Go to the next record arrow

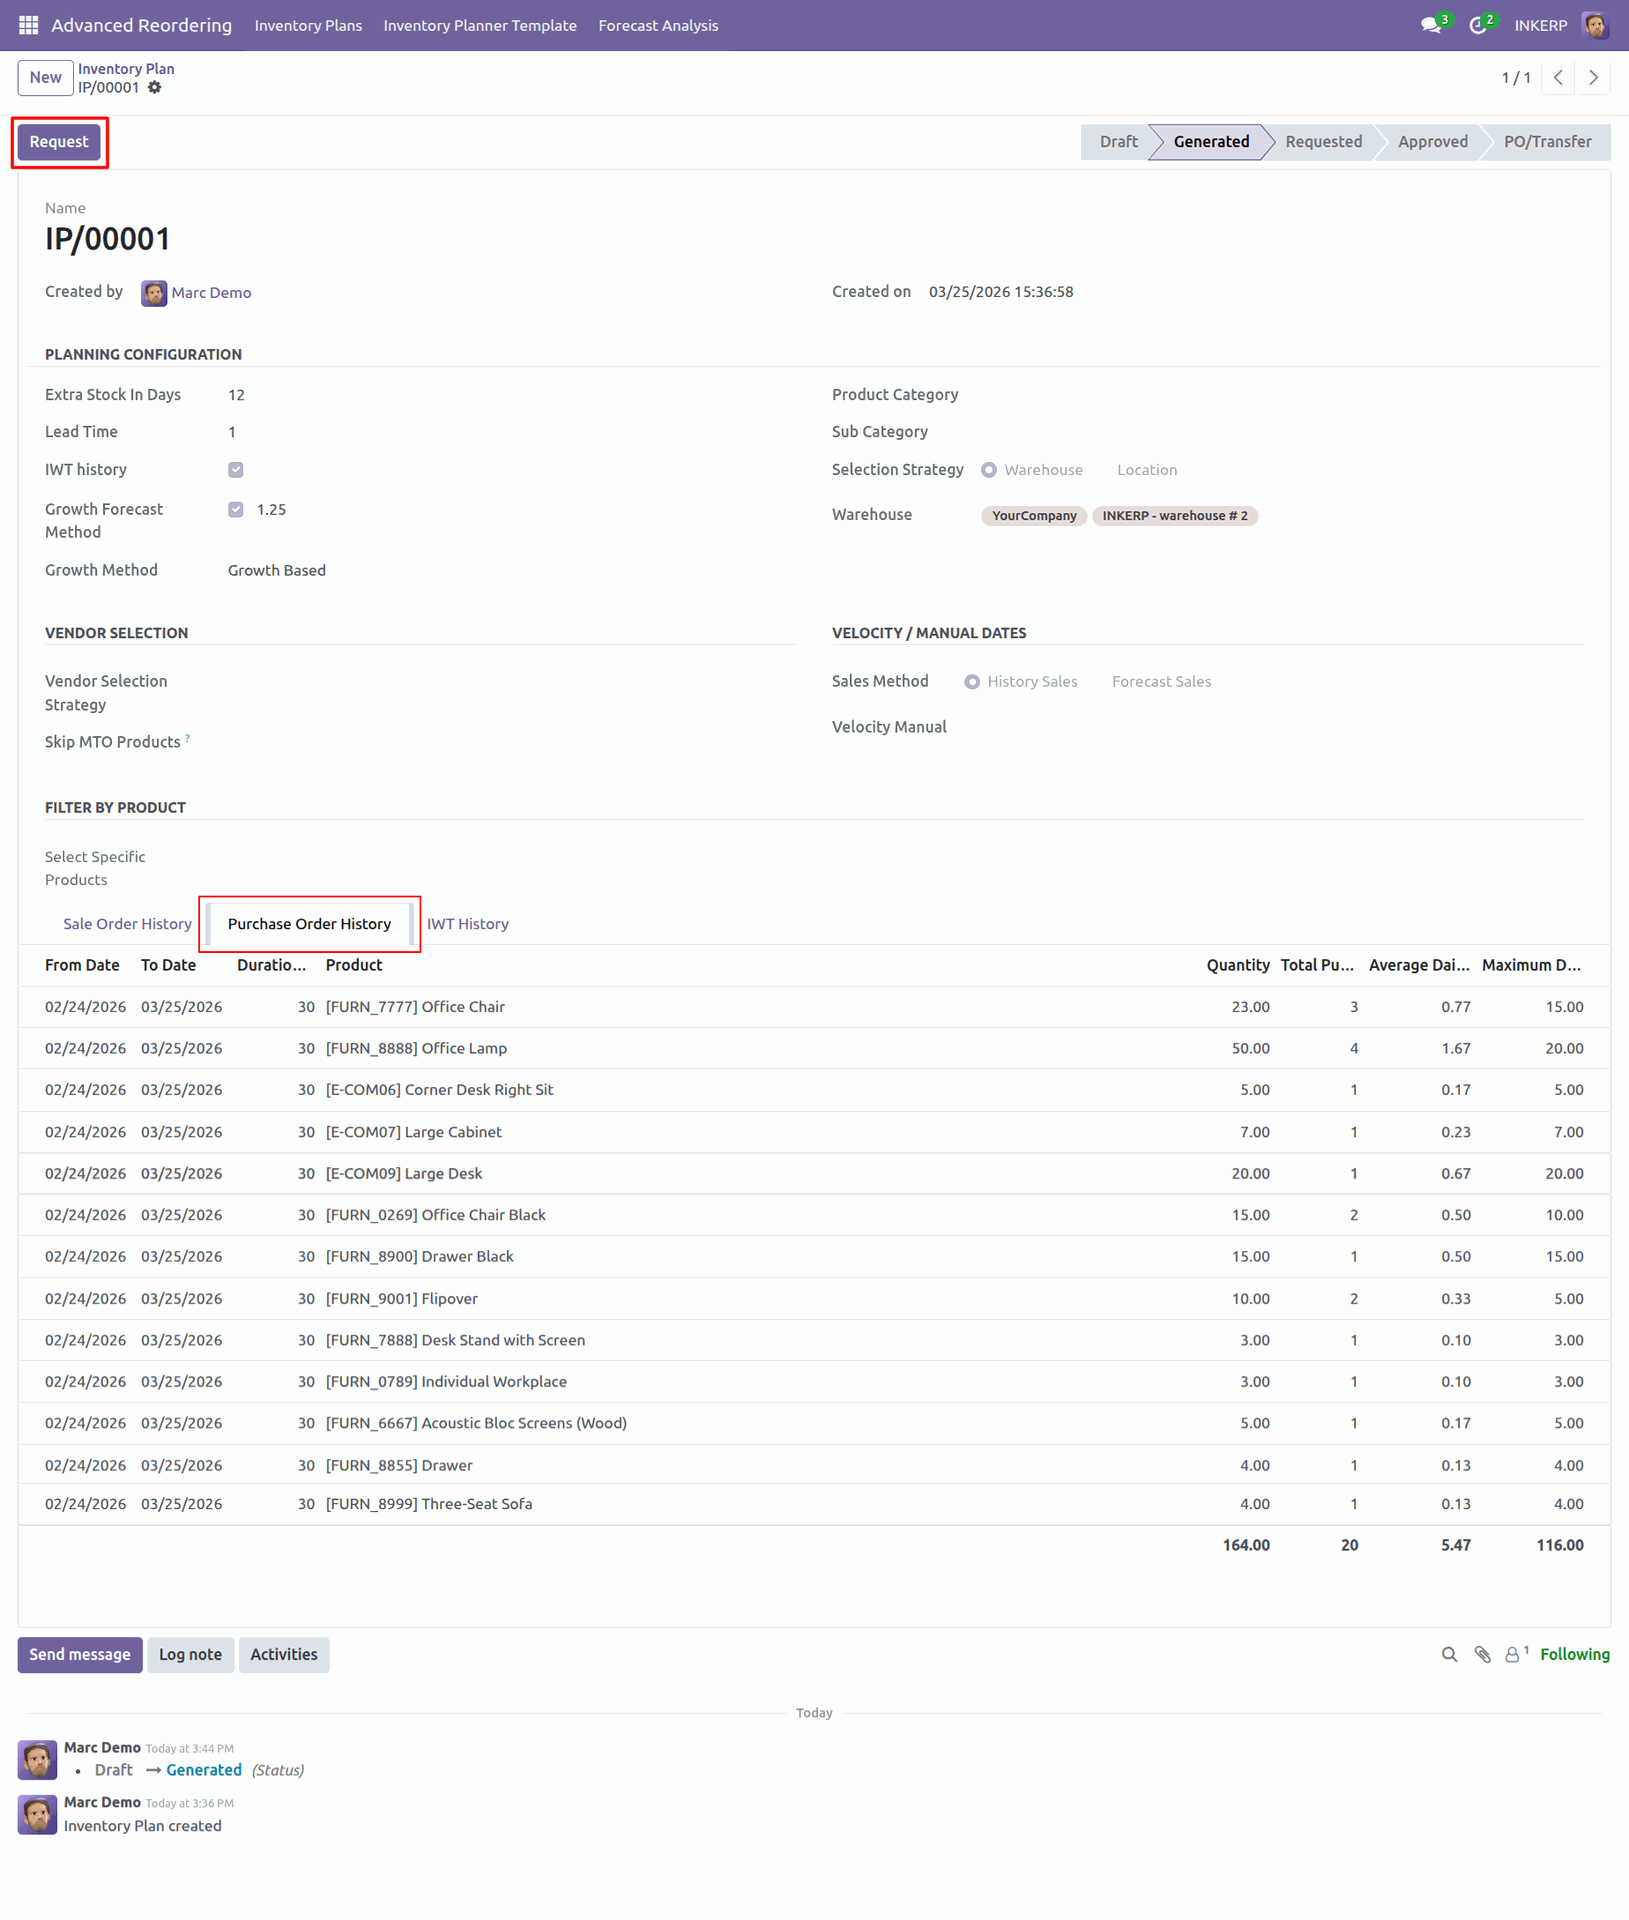1593,77
